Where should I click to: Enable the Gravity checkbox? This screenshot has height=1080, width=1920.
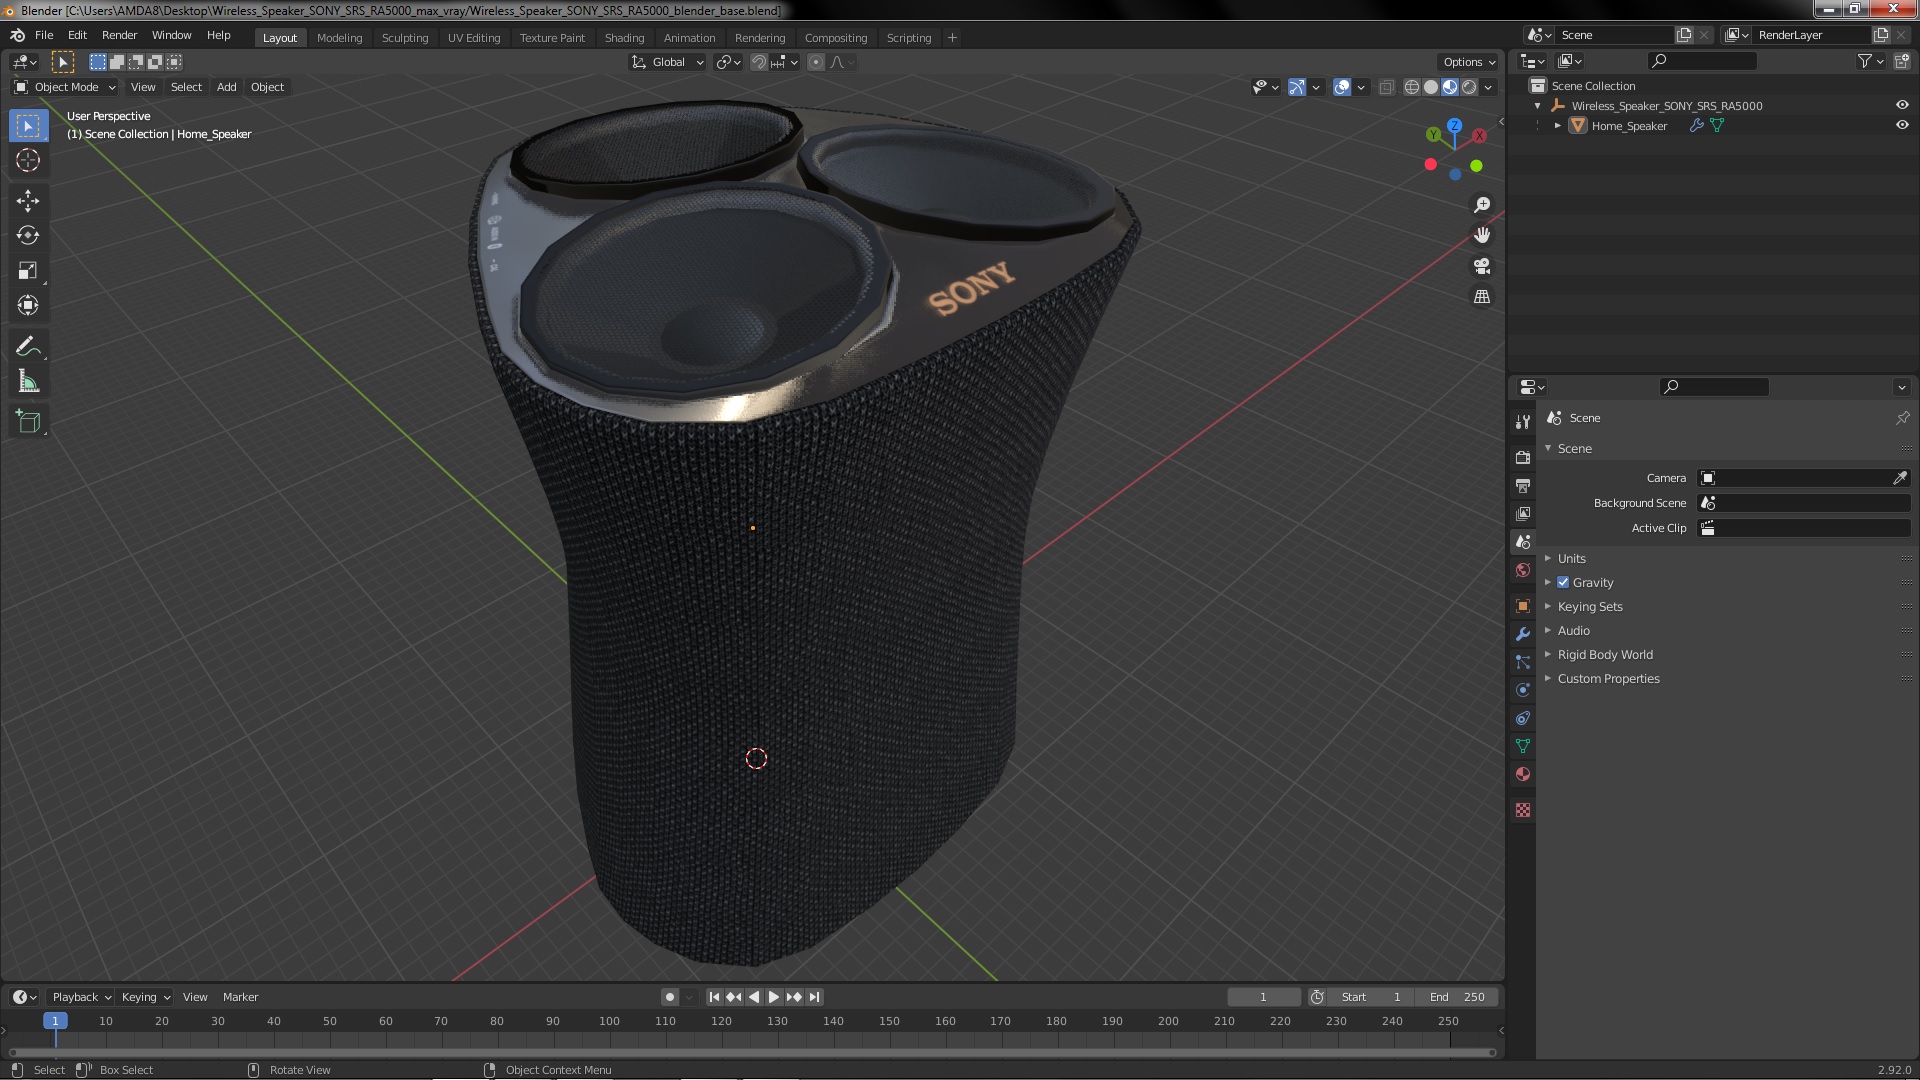pos(1563,582)
